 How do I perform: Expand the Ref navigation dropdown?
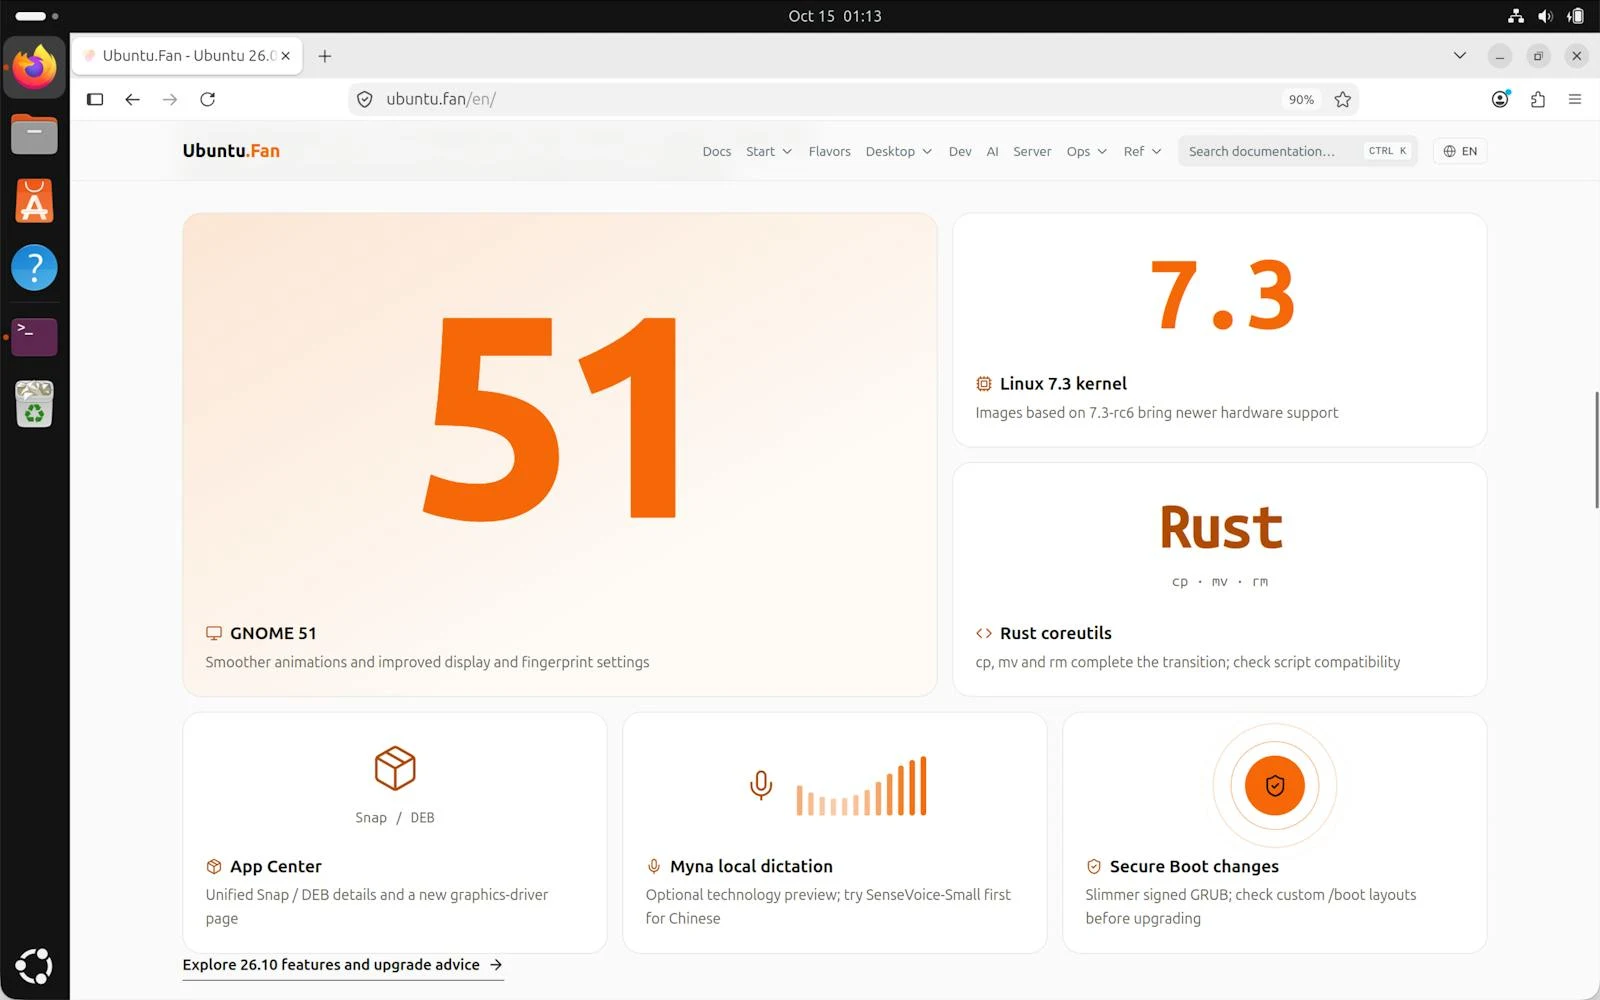(1142, 151)
